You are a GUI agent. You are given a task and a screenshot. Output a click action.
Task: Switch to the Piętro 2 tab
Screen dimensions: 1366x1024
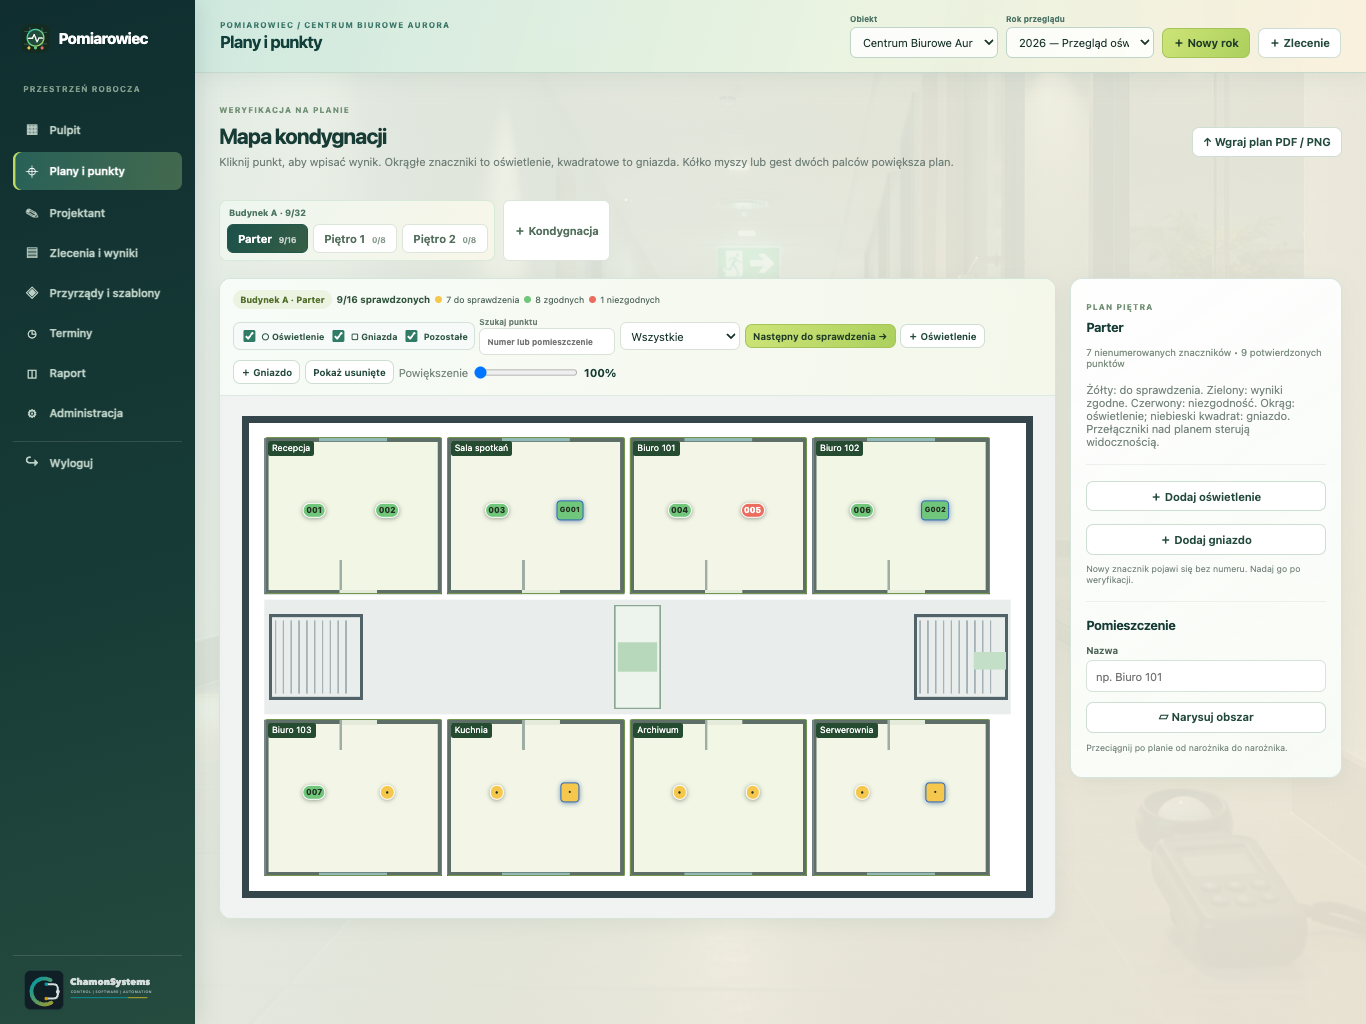[x=445, y=239]
